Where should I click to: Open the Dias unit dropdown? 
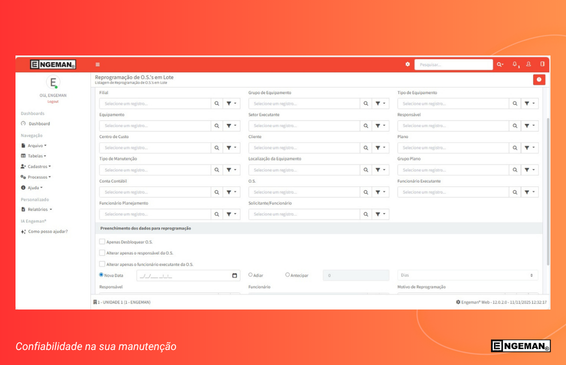pos(467,275)
